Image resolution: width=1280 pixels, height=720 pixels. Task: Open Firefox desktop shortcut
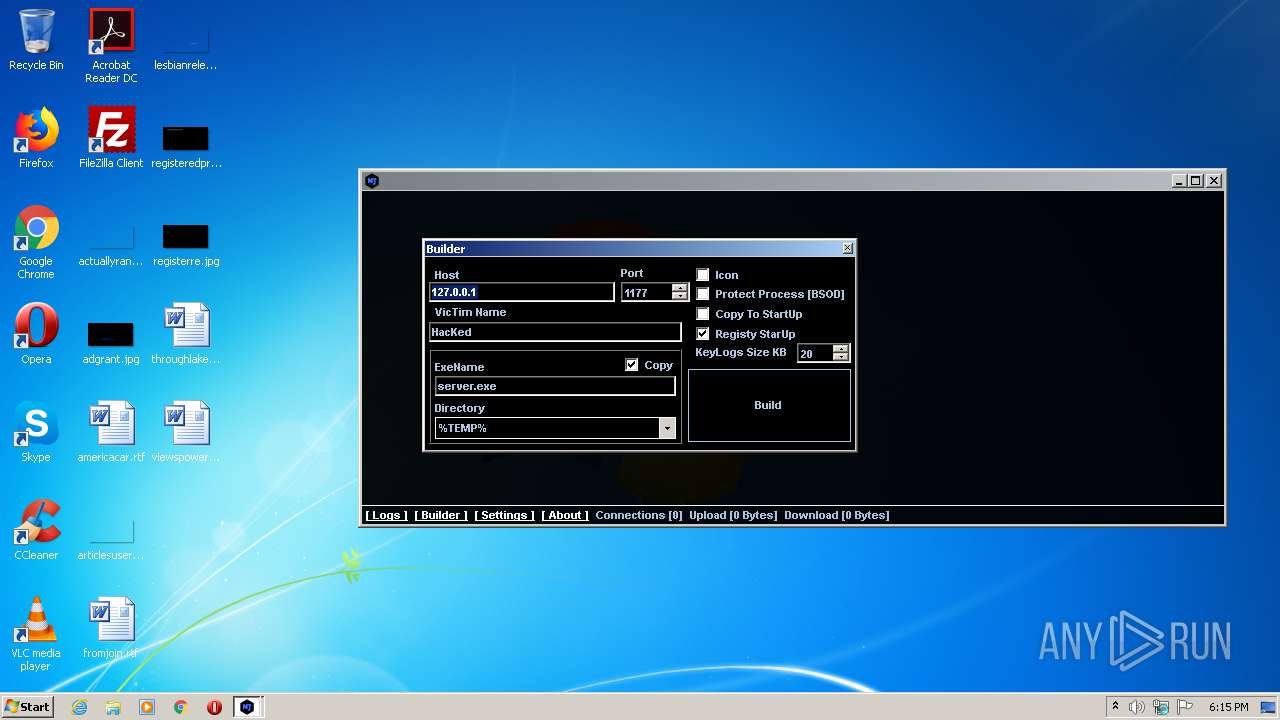36,138
